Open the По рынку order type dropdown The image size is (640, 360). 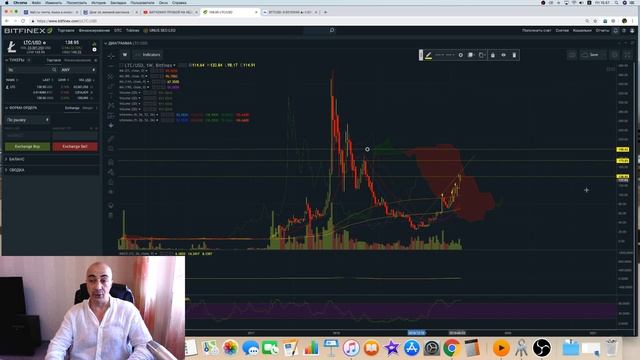27,120
